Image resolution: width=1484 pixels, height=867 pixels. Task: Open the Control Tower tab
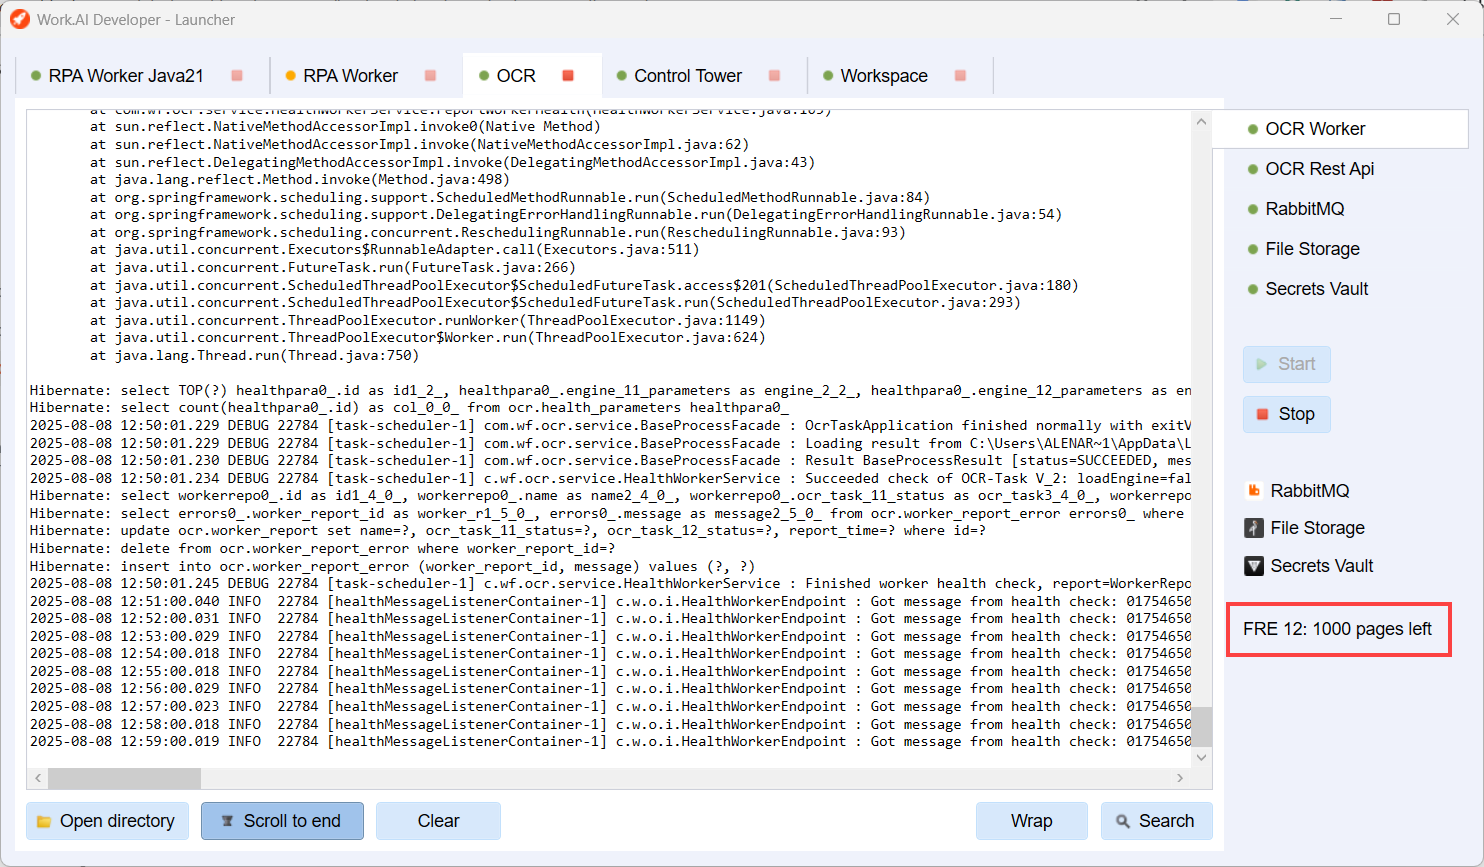click(x=688, y=76)
